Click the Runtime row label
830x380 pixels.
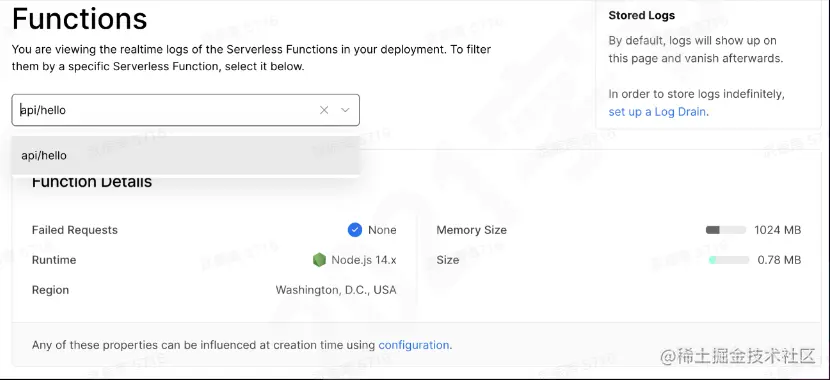[54, 260]
